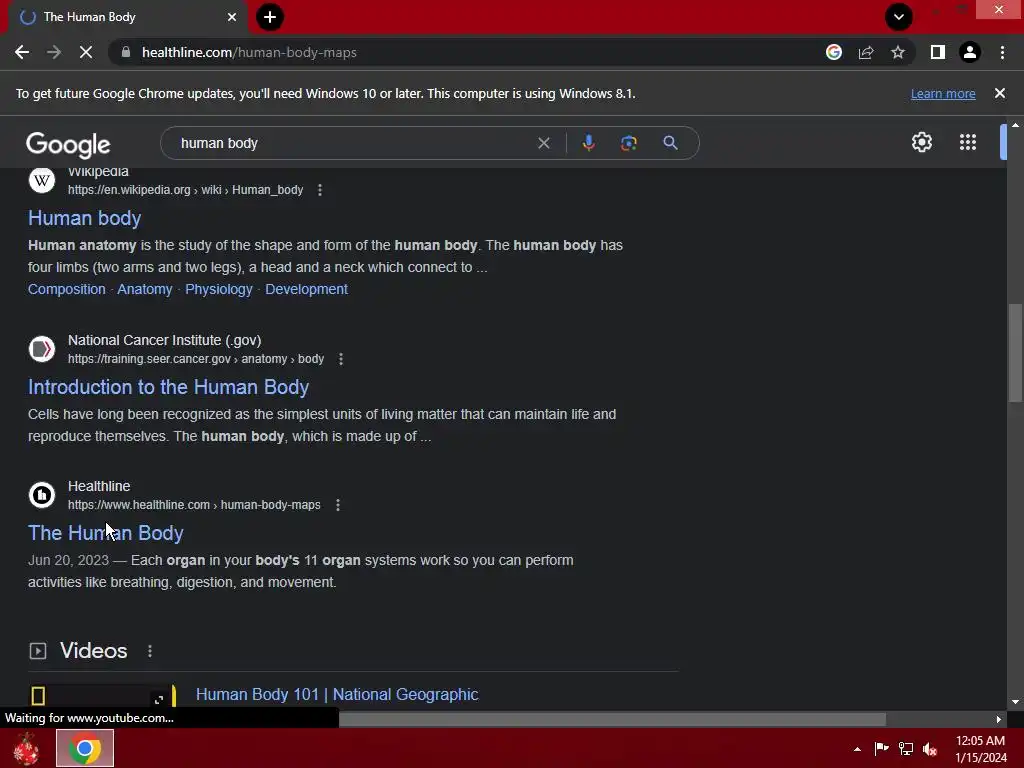Share this page icon

click(866, 52)
